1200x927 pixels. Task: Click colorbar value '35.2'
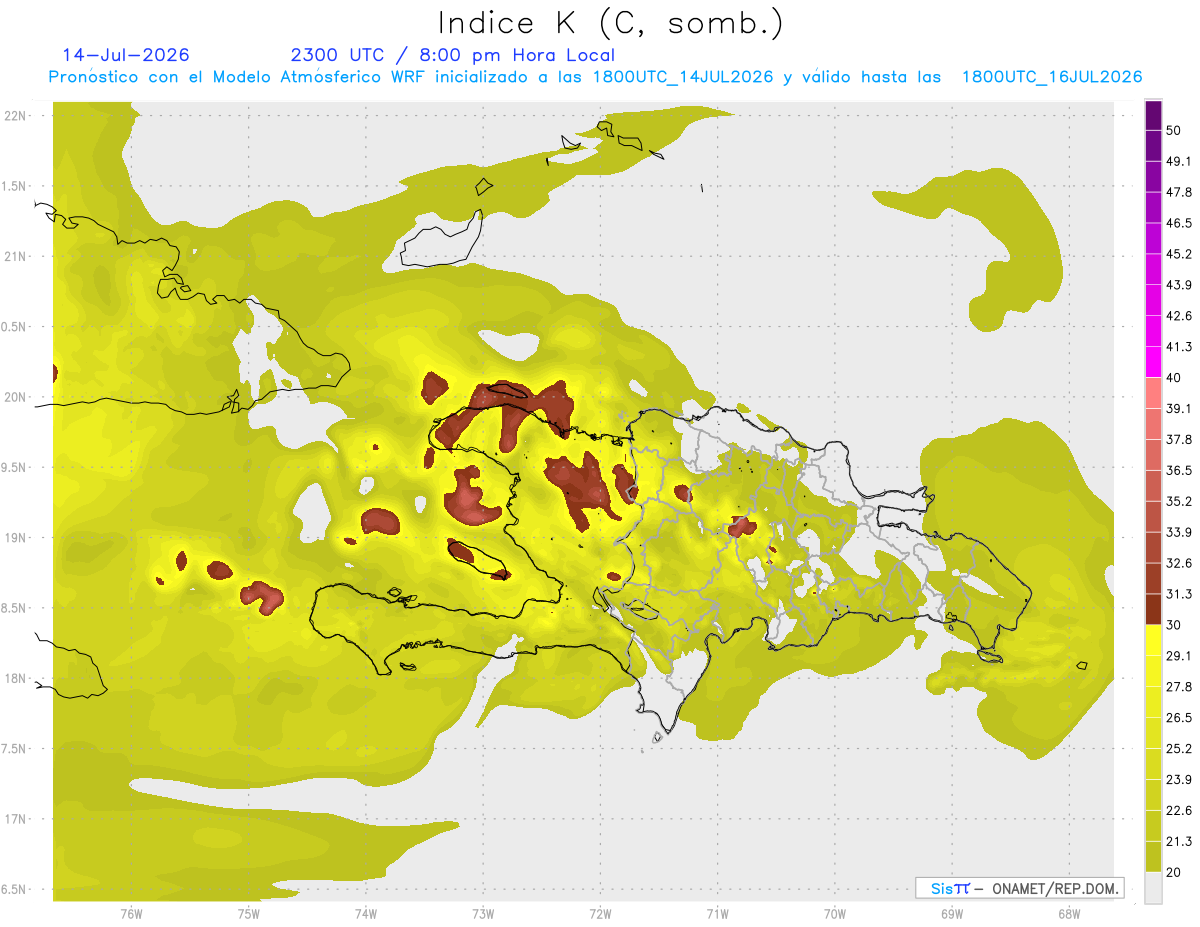tap(1179, 501)
